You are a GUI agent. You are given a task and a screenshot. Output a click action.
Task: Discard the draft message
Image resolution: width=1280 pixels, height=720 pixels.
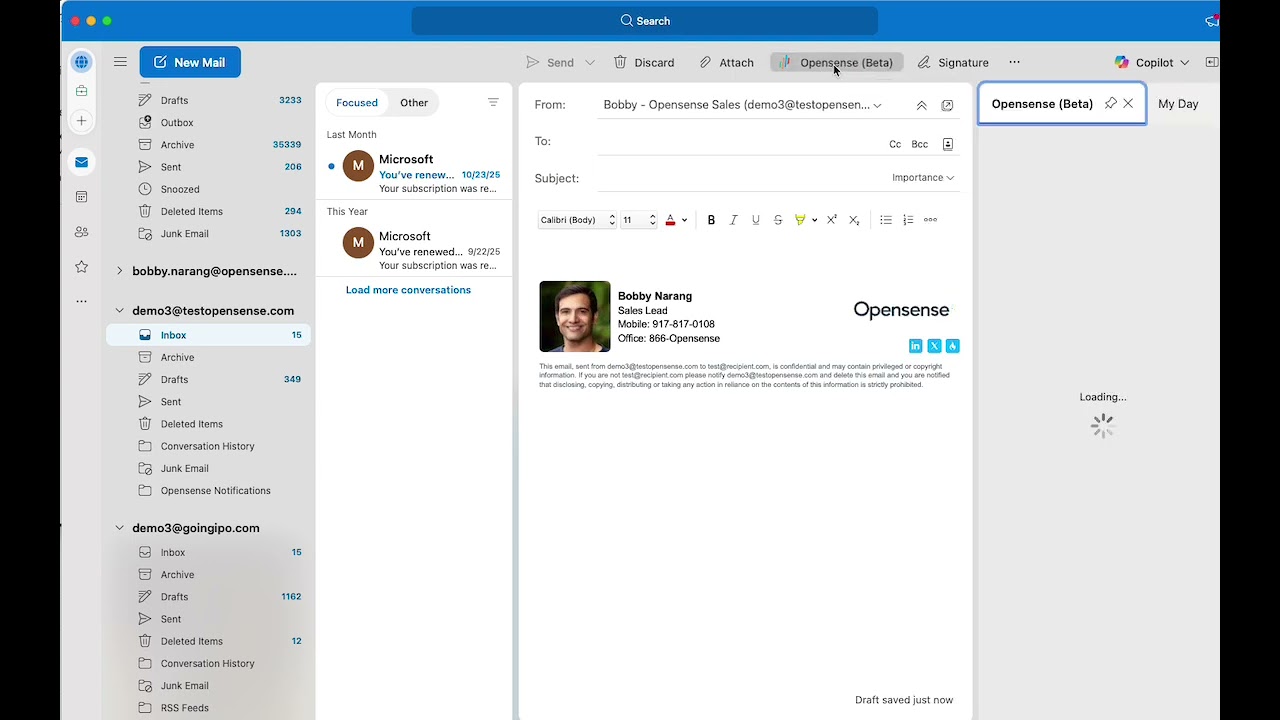tap(644, 62)
